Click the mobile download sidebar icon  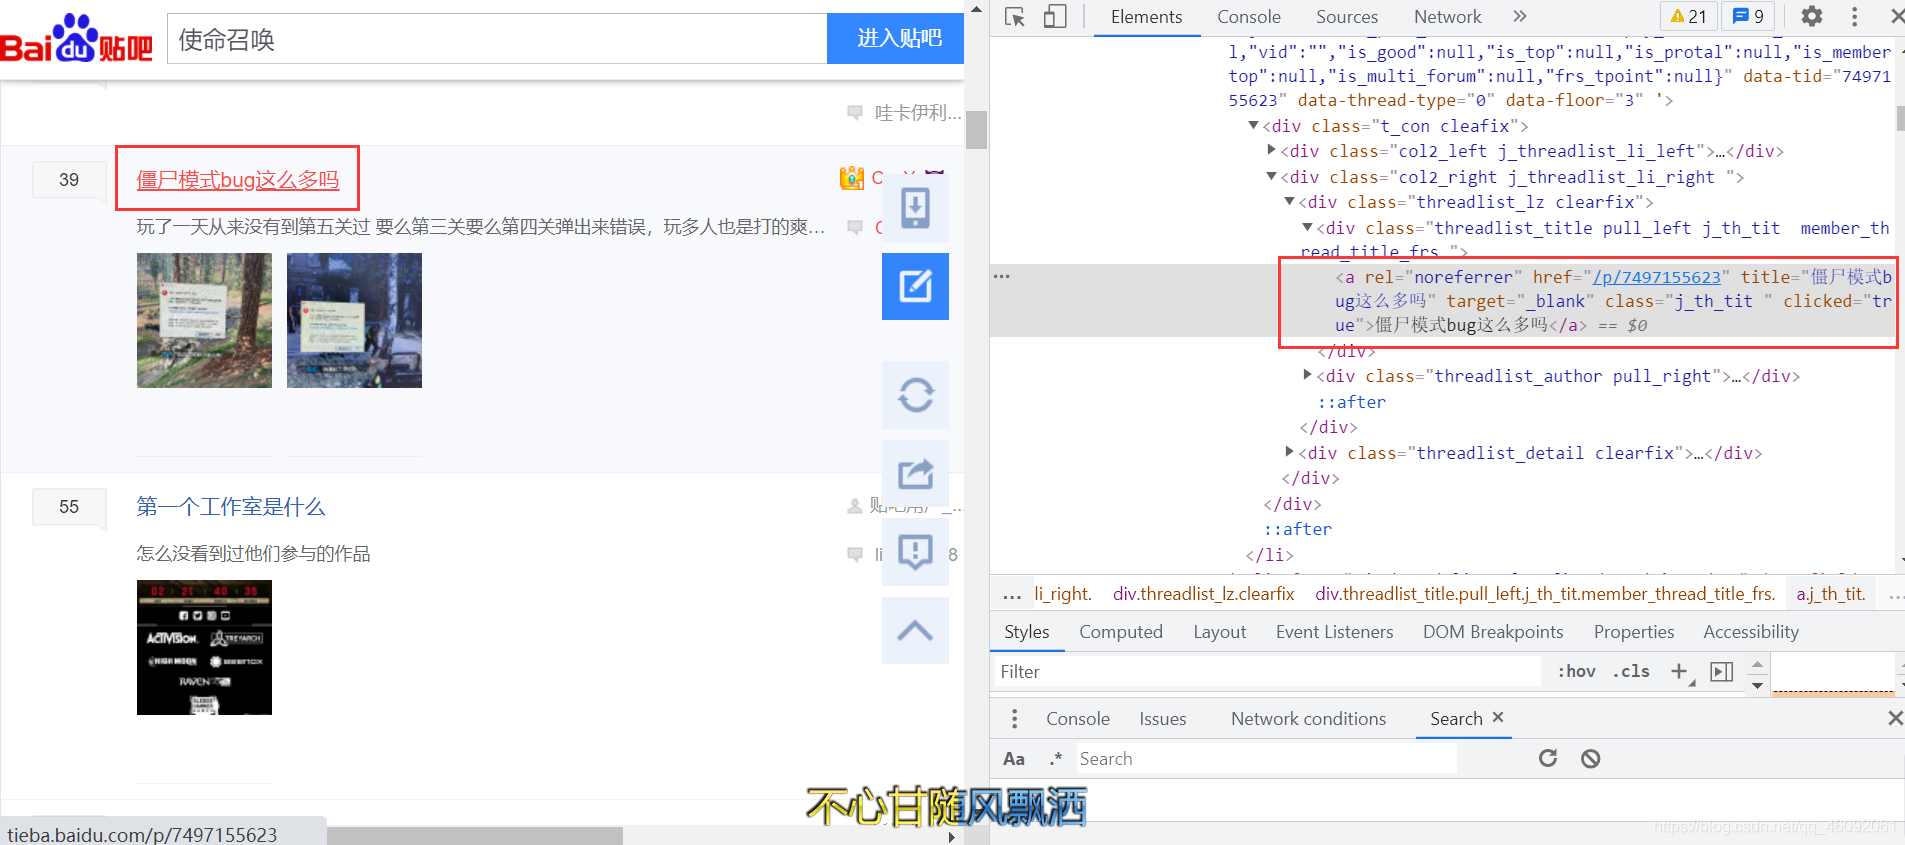coord(915,208)
